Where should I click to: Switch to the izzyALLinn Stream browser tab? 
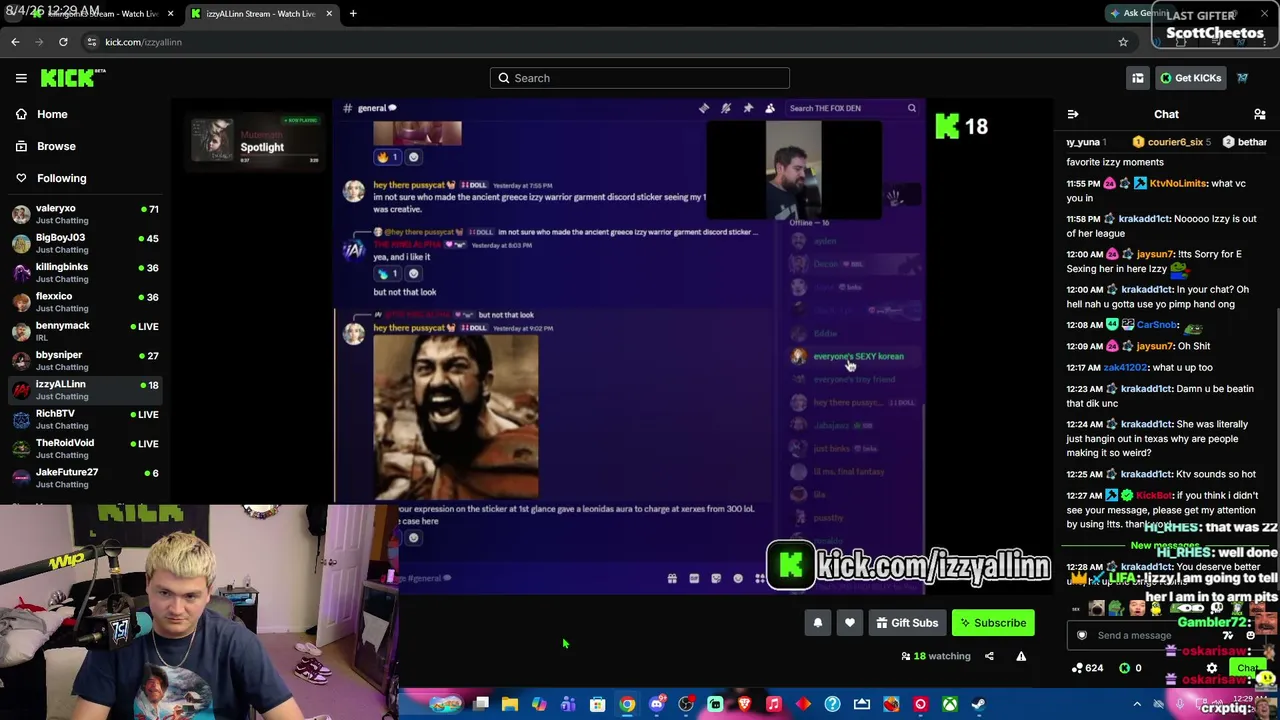click(263, 14)
